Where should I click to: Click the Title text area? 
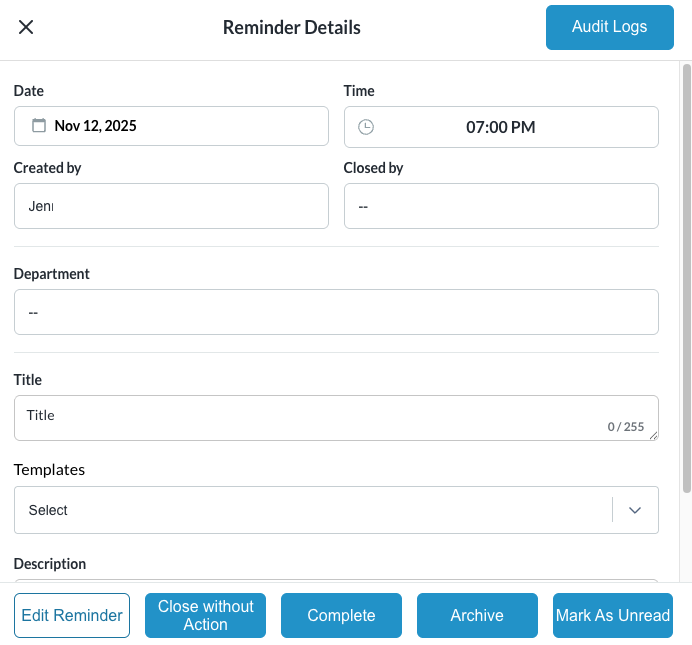pos(310,417)
